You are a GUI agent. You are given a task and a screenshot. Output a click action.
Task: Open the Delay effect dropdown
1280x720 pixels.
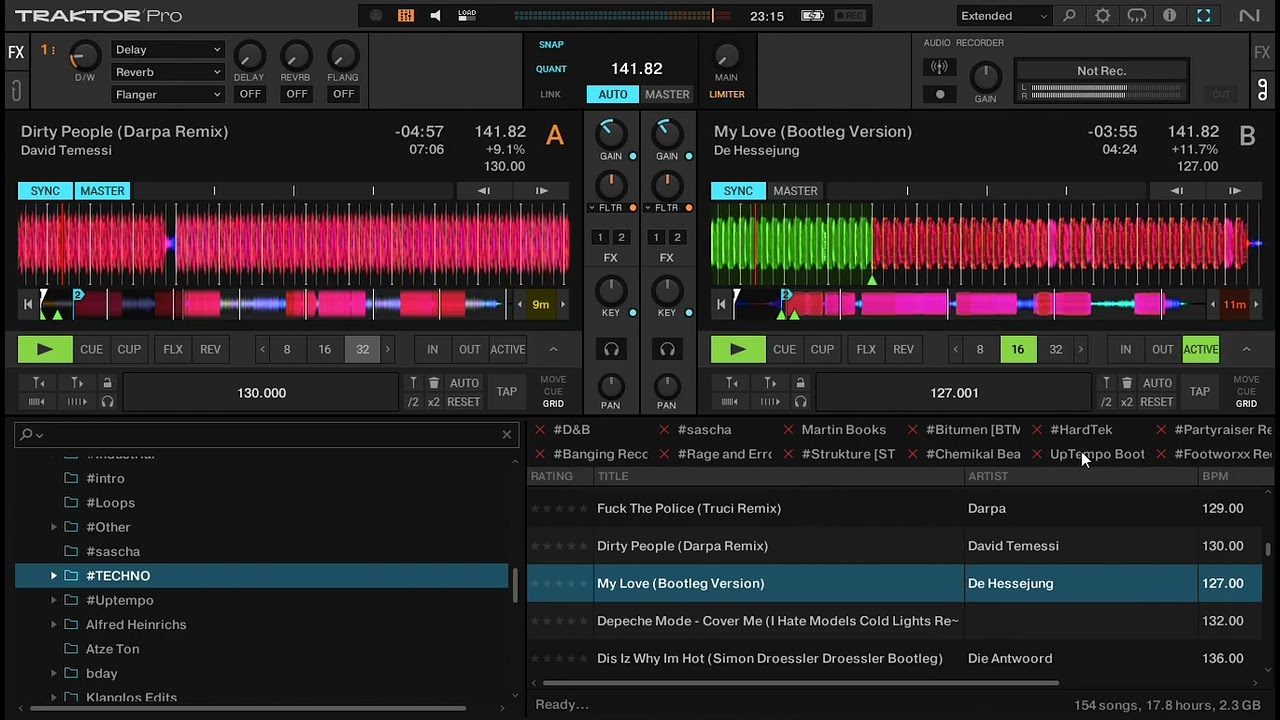(x=167, y=50)
